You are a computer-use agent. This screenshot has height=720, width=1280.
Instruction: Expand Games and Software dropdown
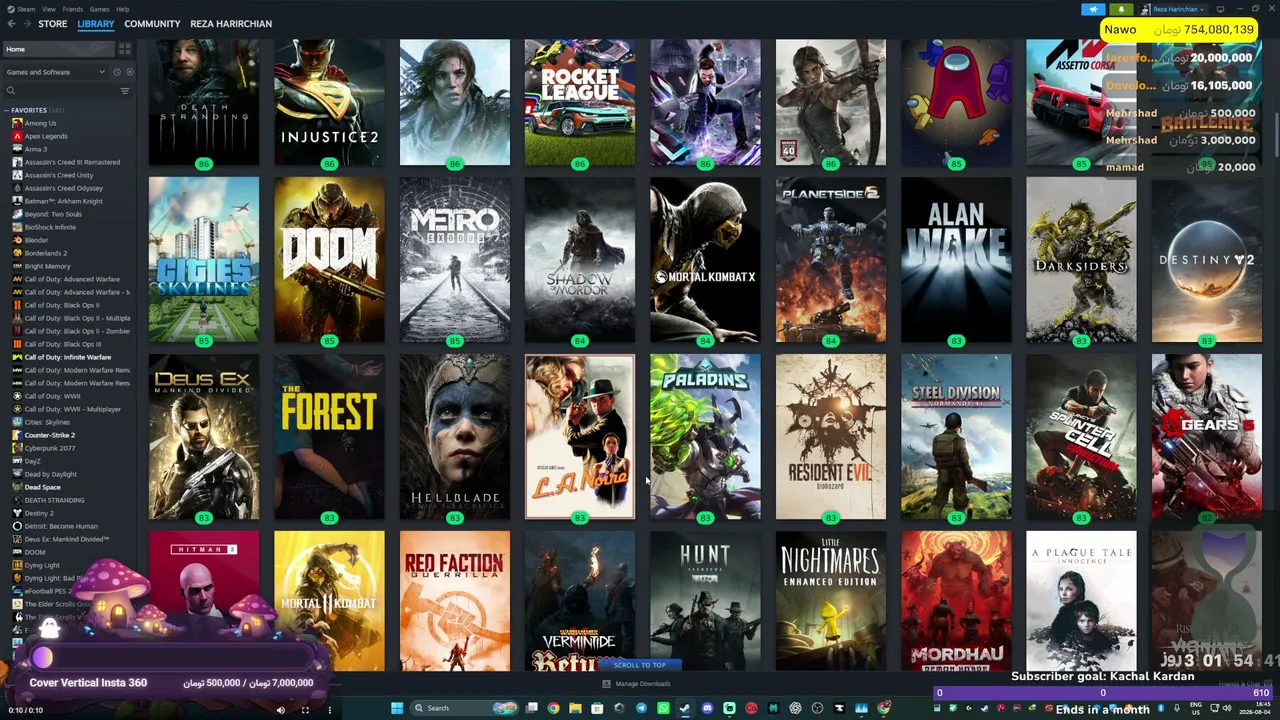tap(55, 72)
